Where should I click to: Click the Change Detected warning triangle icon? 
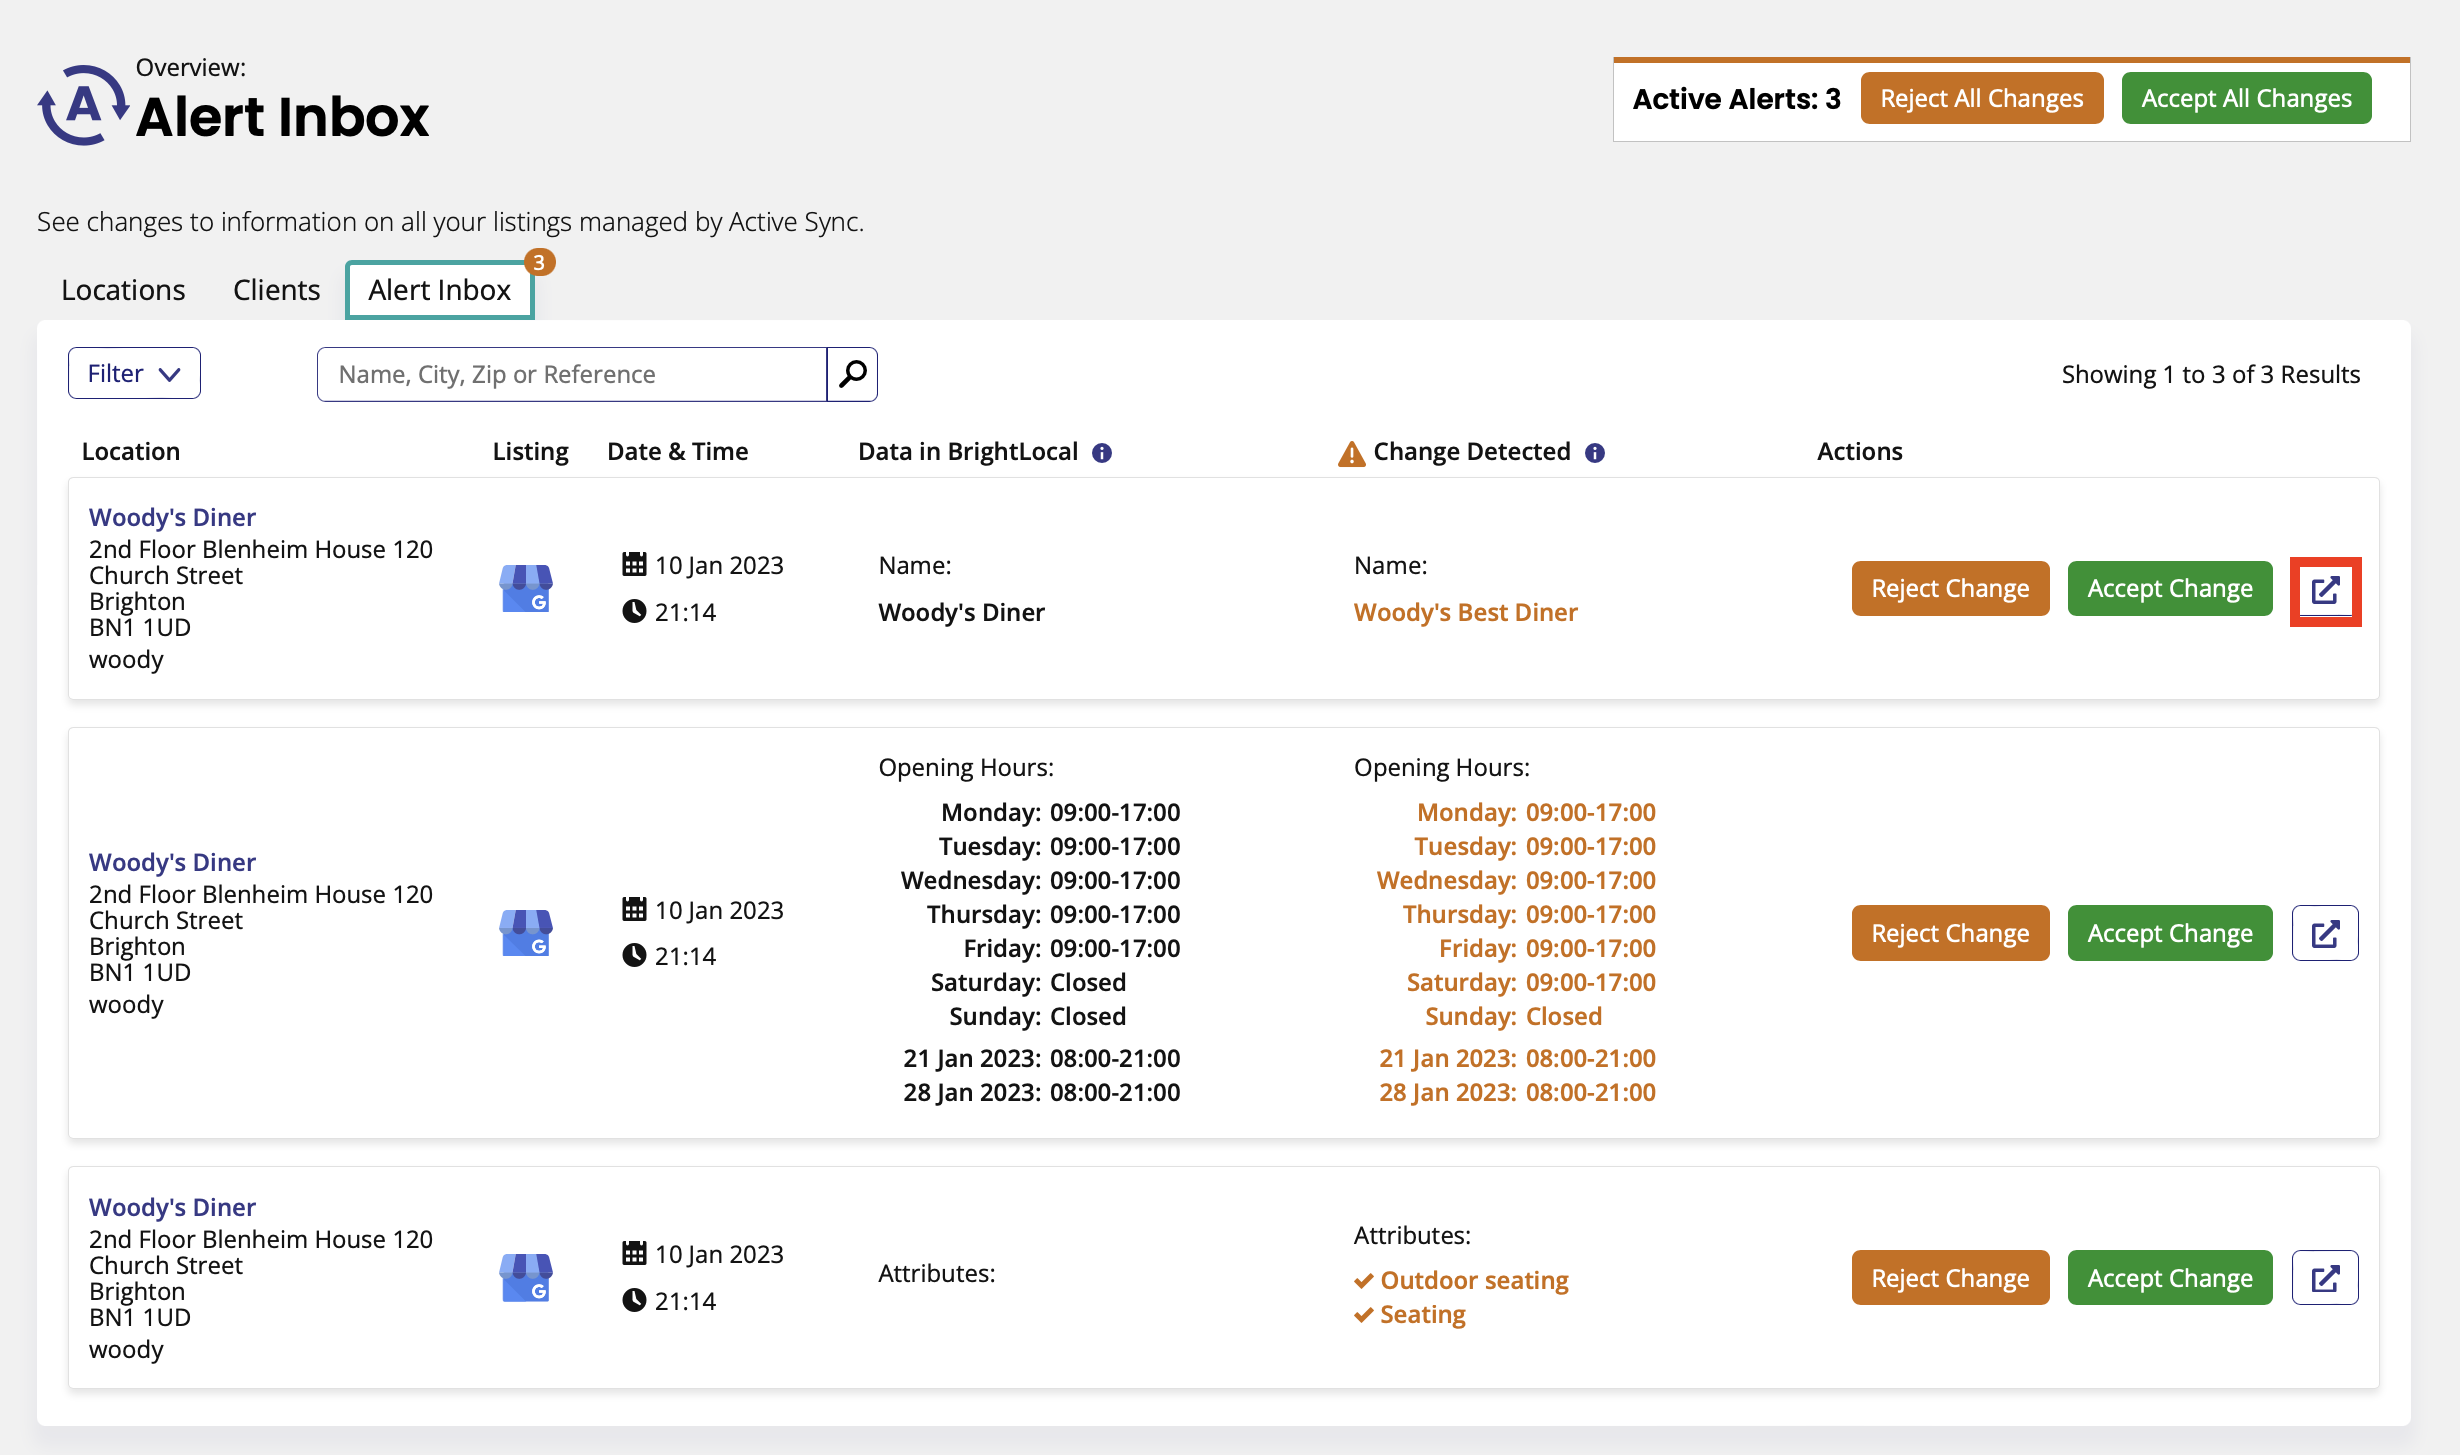pyautogui.click(x=1351, y=454)
